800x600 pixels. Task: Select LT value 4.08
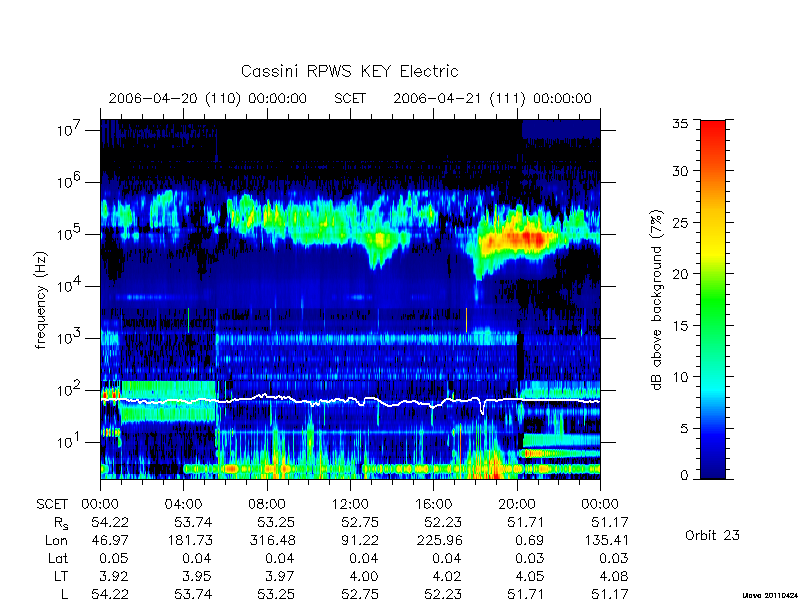613,576
